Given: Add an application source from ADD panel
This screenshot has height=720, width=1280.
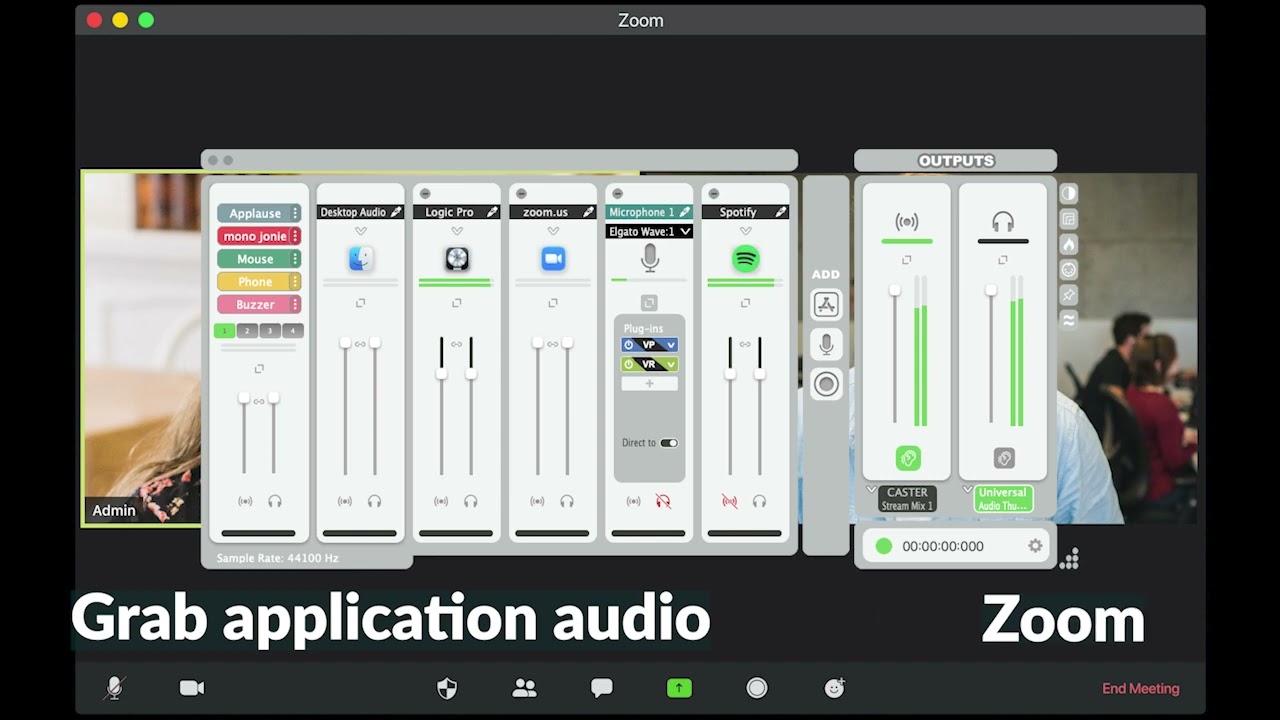Looking at the screenshot, I should 826,304.
